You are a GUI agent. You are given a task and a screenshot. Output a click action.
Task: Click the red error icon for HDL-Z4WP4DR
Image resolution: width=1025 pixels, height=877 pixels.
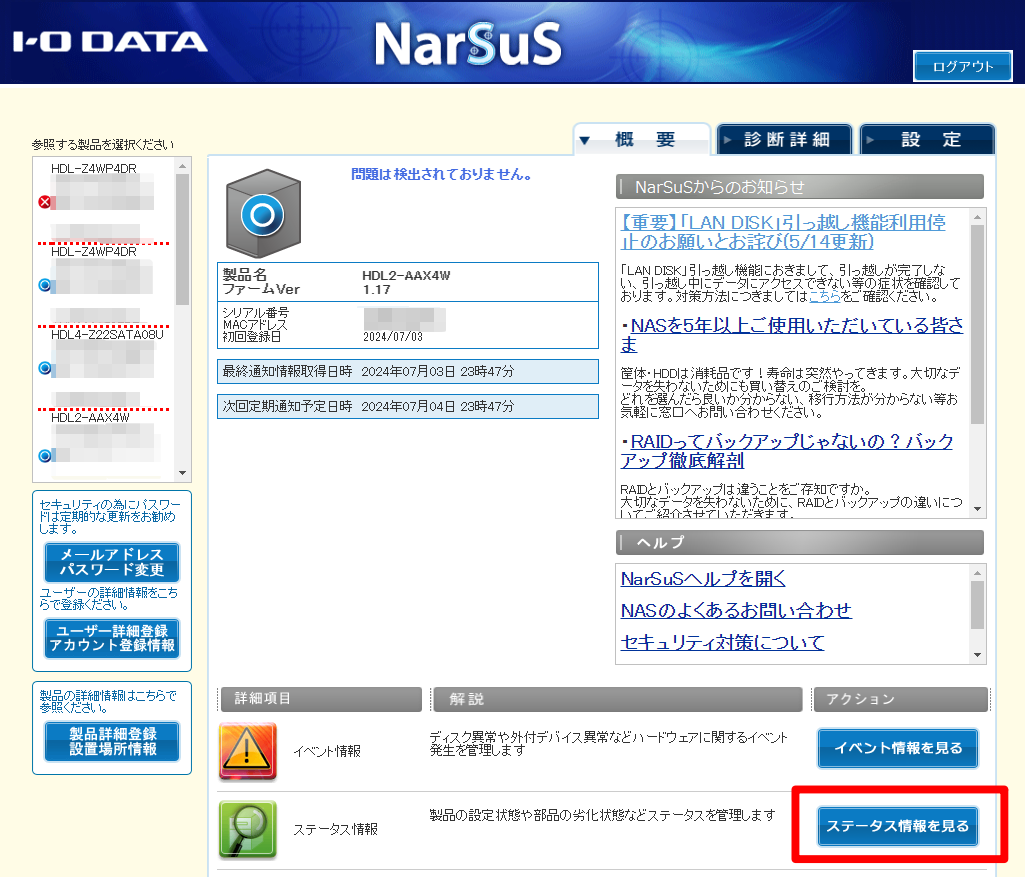[44, 202]
